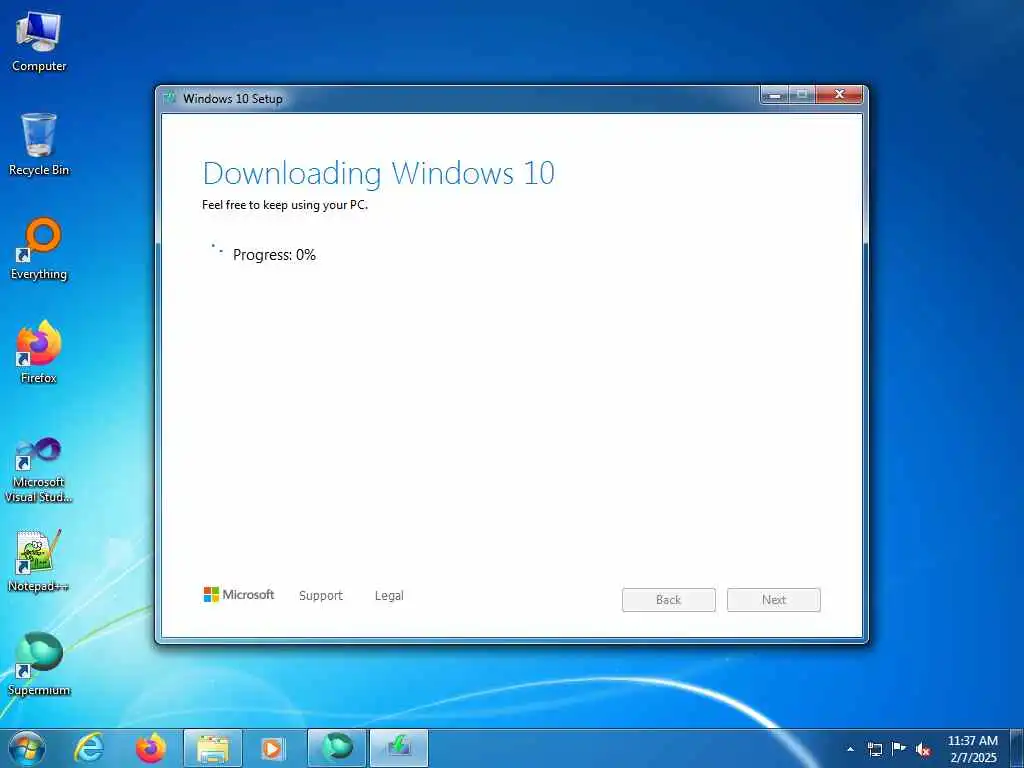This screenshot has height=768, width=1024.
Task: Click the Windows 10 Setup title text
Action: coord(233,99)
